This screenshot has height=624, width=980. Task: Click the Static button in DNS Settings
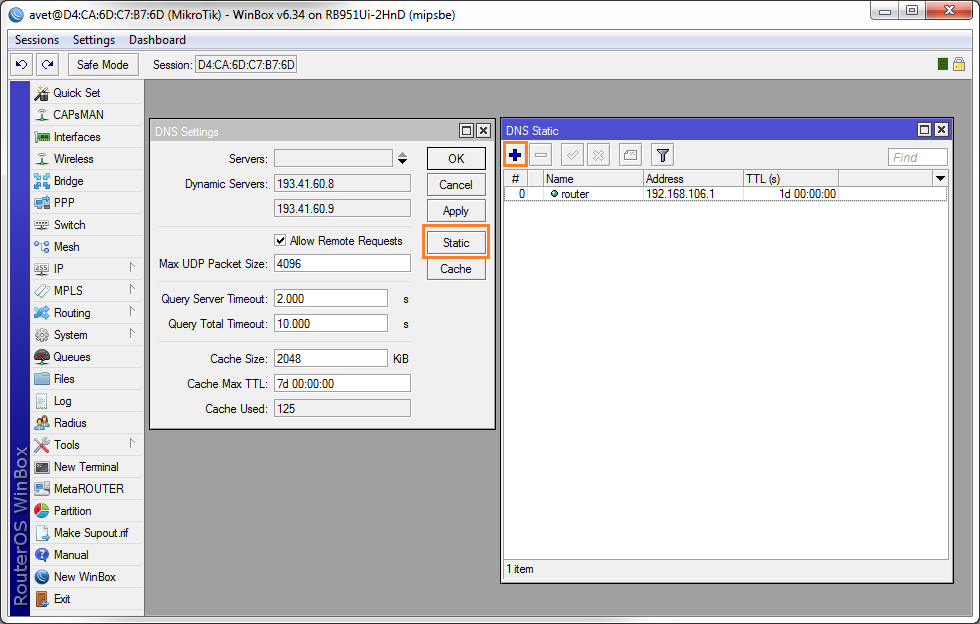456,243
